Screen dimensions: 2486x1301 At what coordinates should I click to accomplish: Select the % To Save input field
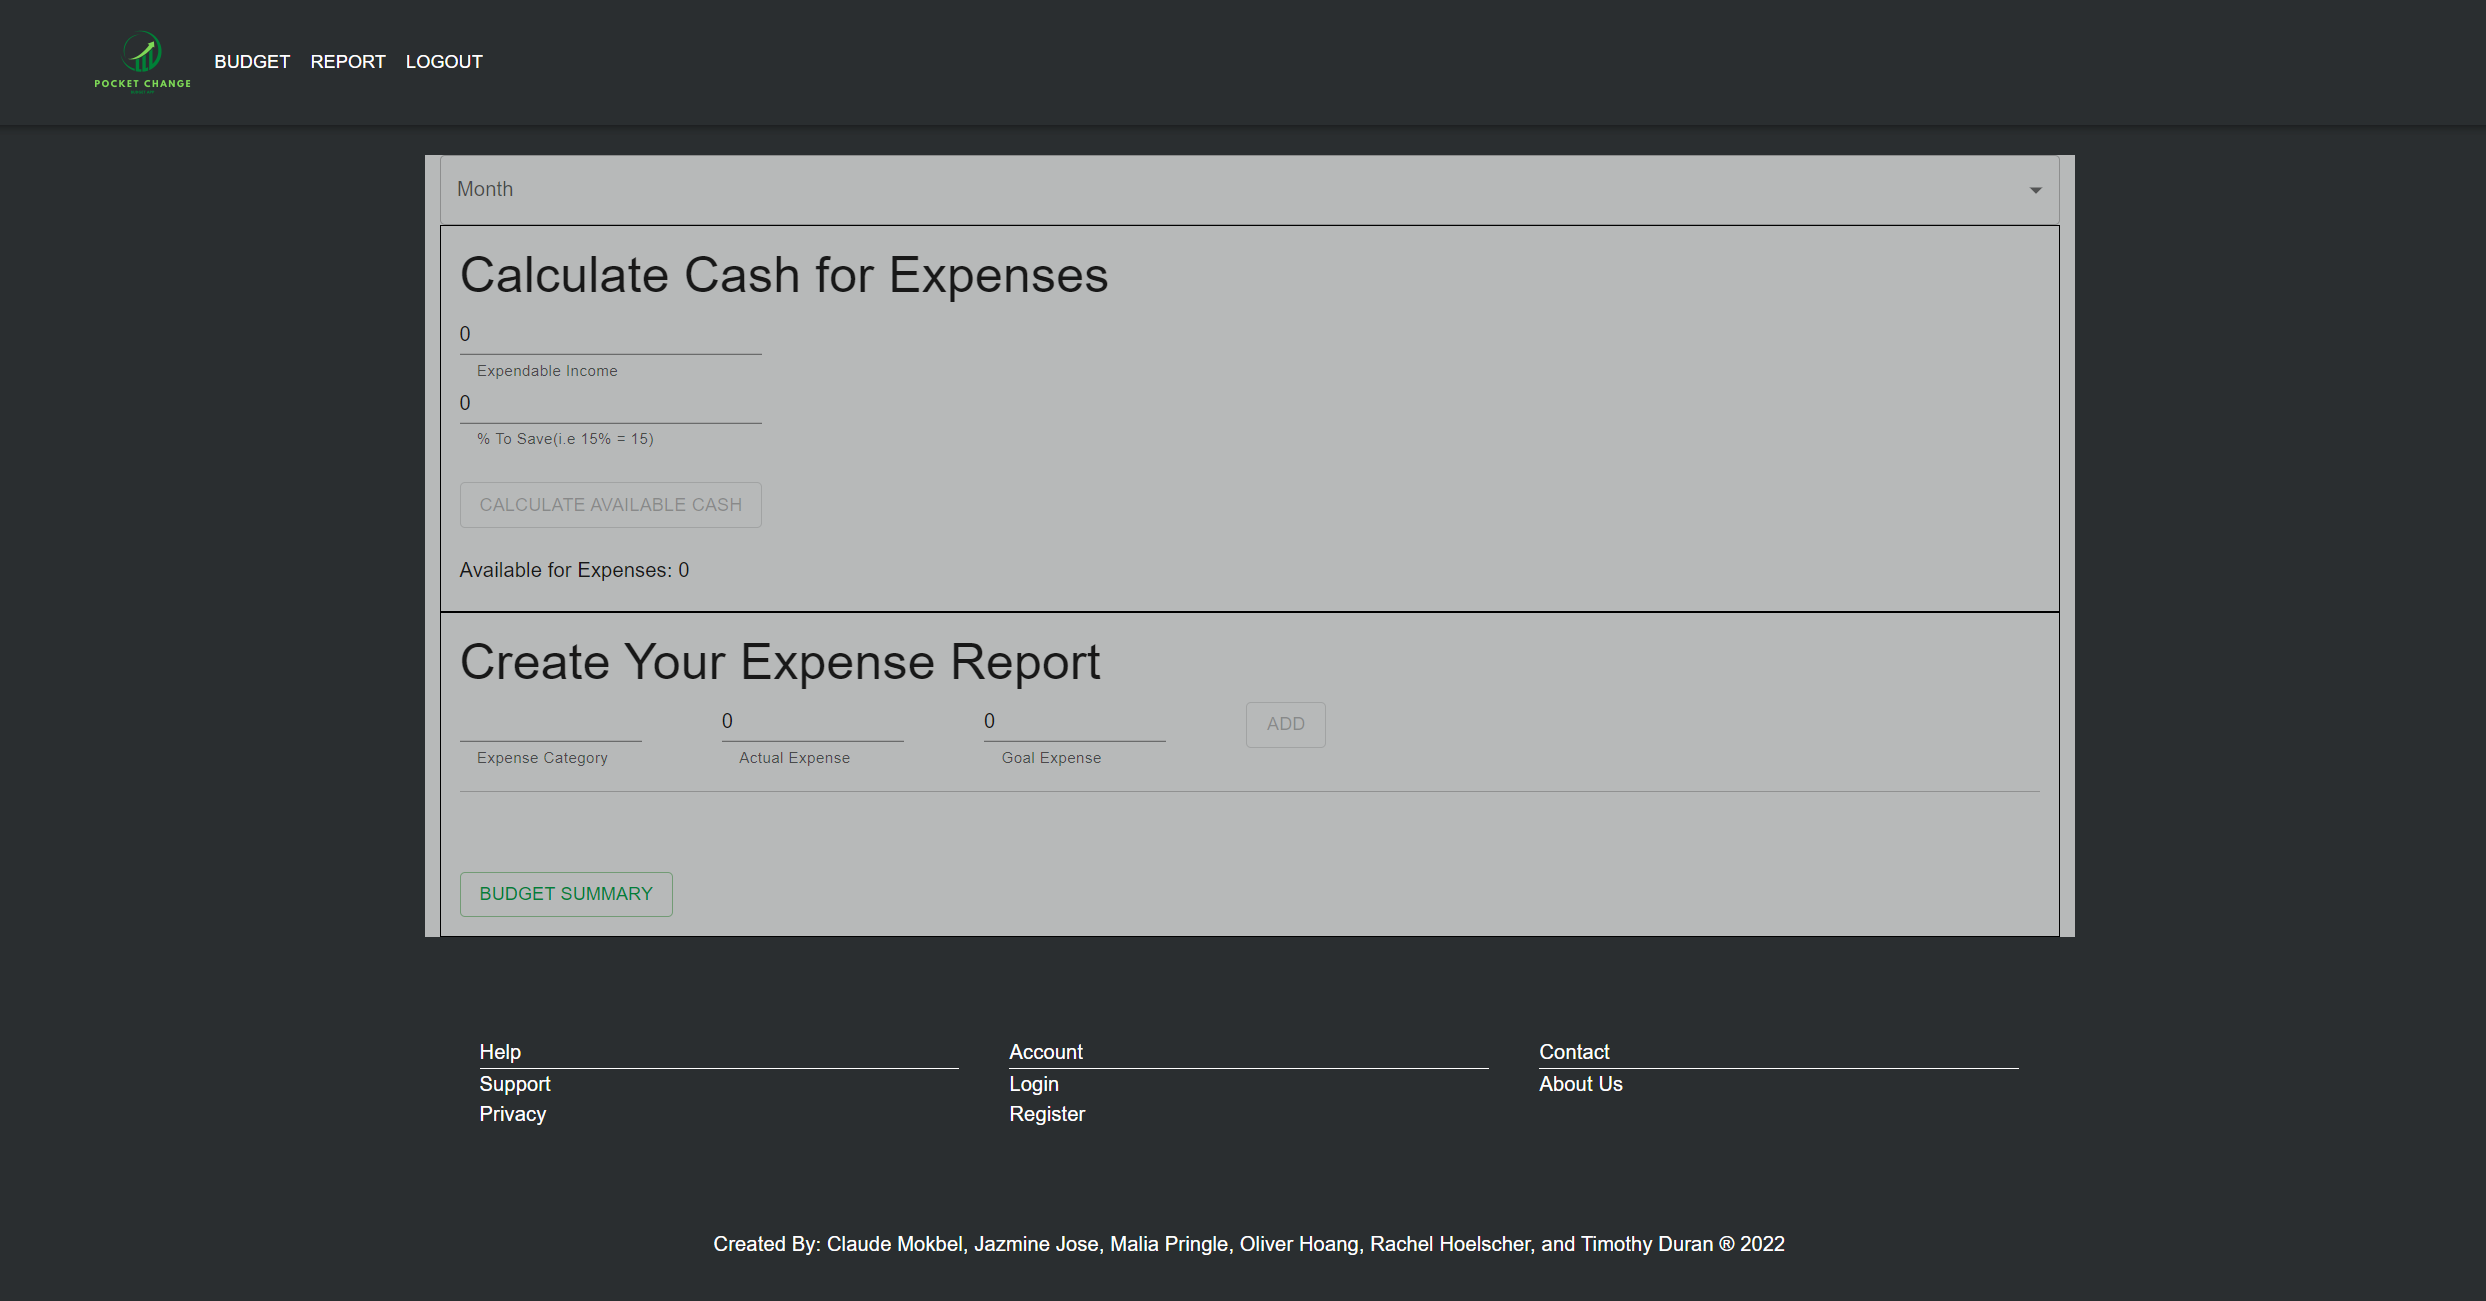pos(610,403)
